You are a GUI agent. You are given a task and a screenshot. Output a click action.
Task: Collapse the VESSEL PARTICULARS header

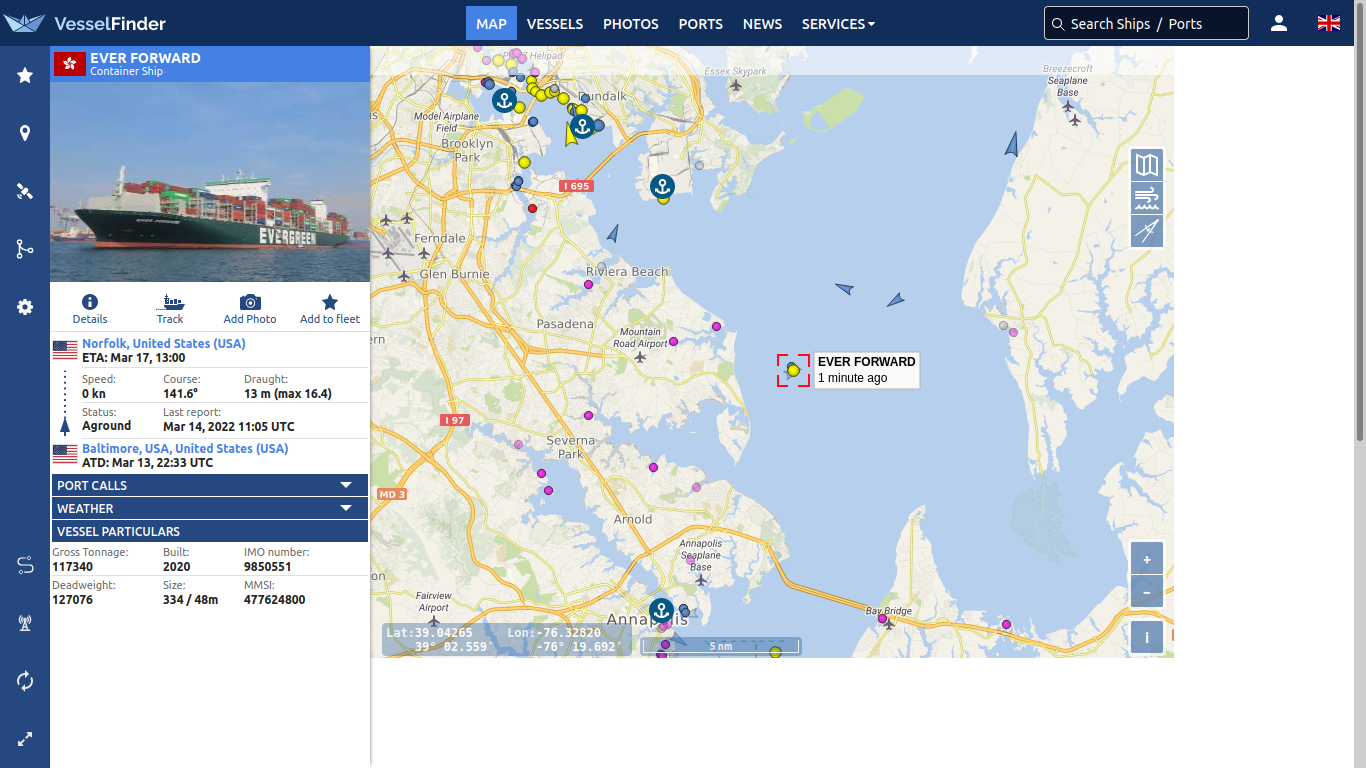210,531
